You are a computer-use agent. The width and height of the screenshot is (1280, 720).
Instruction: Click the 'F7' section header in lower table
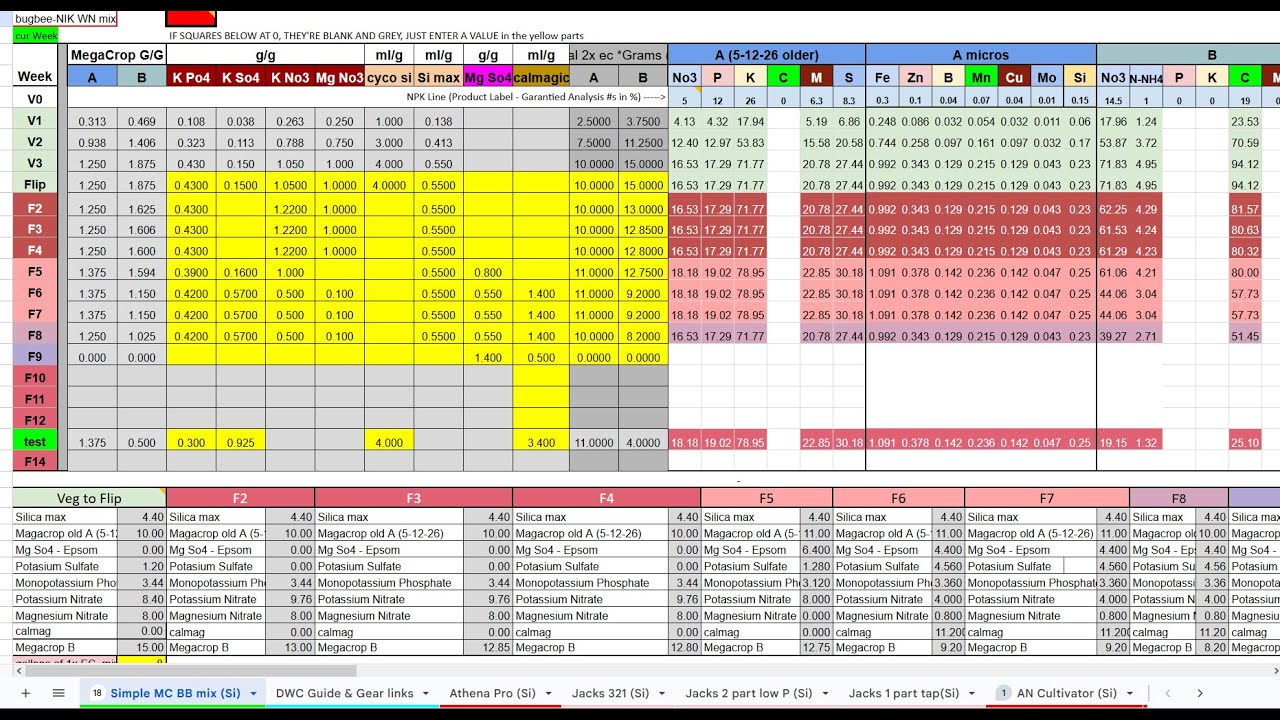tap(1047, 498)
